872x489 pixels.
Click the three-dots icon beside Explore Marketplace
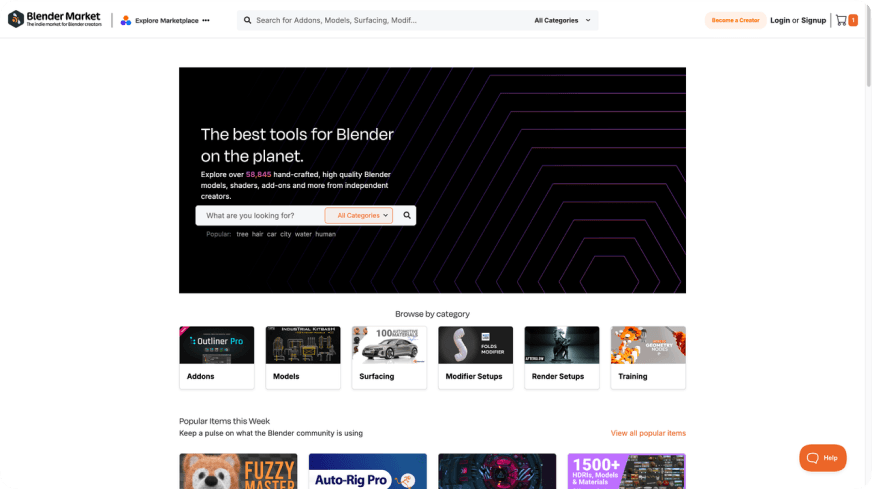point(206,21)
